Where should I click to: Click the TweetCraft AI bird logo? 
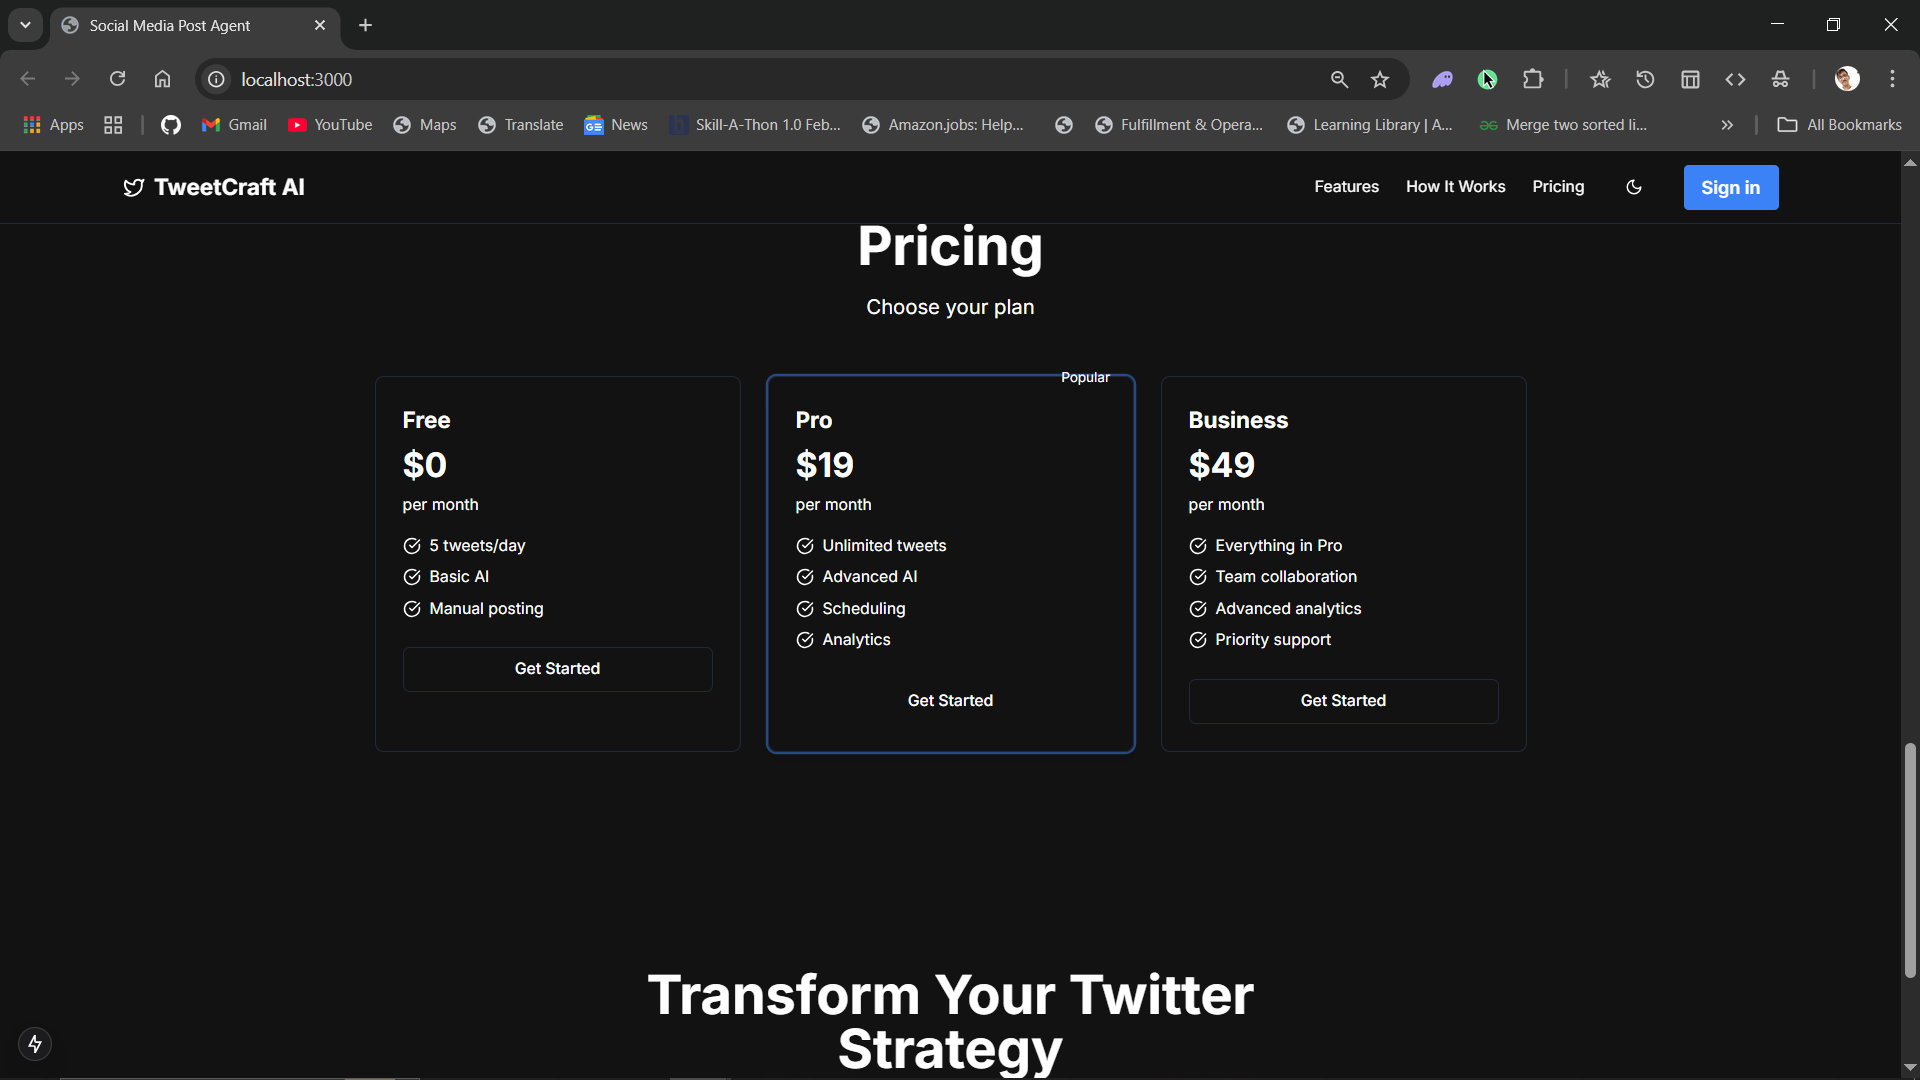(x=133, y=188)
